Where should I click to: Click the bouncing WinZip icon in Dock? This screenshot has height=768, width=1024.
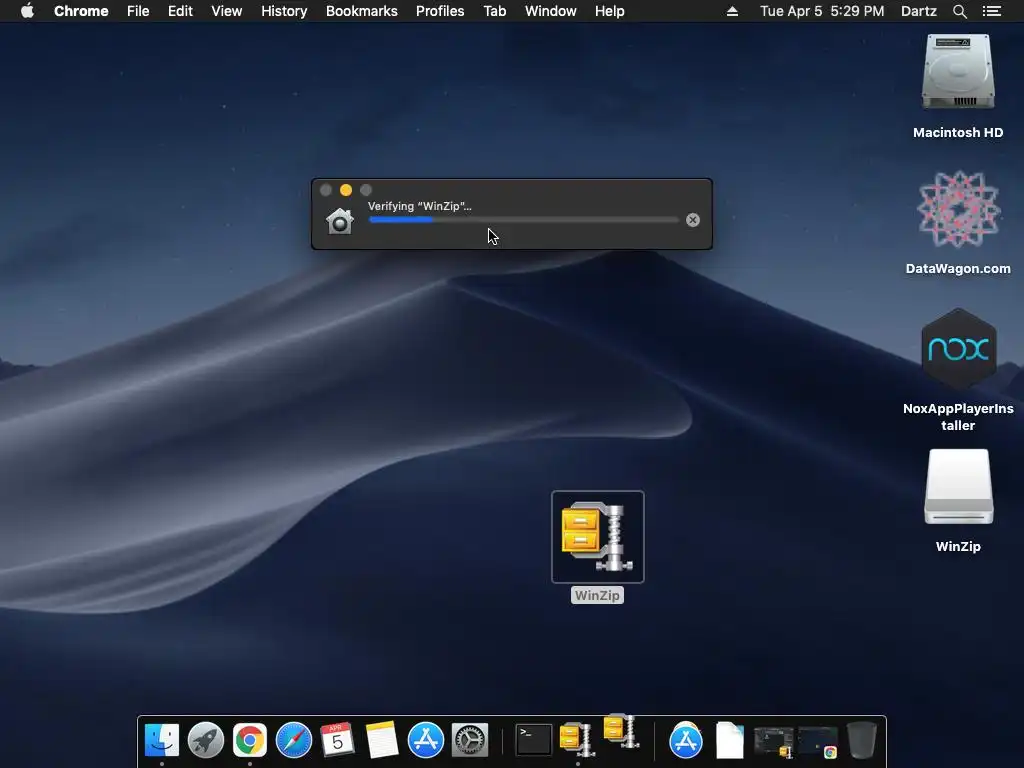click(x=620, y=731)
